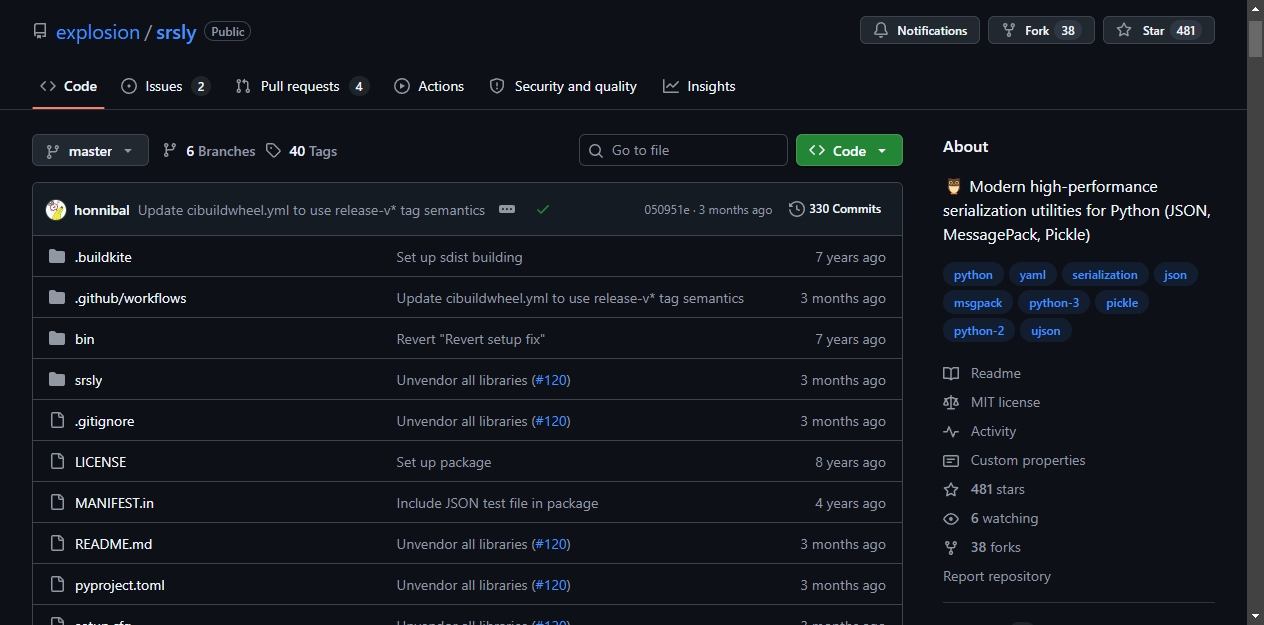
Task: Click the .buildkite folder icon
Action: tap(57, 257)
